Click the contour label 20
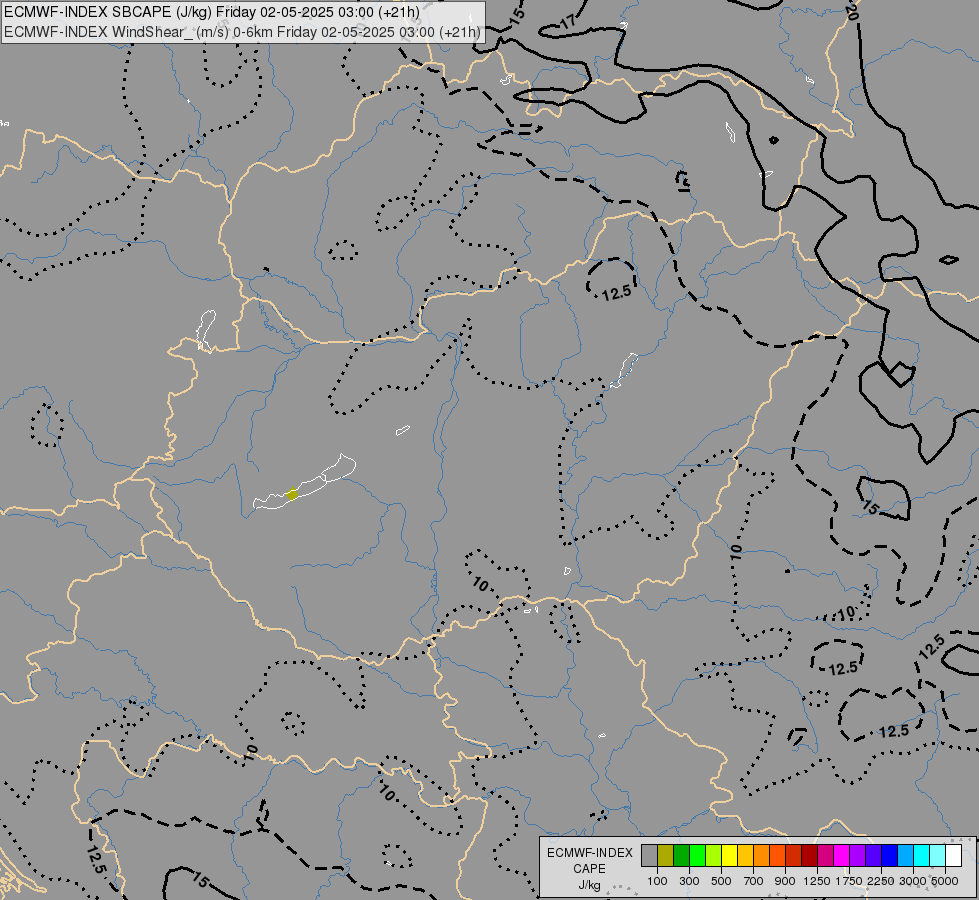979x900 pixels. tap(853, 11)
